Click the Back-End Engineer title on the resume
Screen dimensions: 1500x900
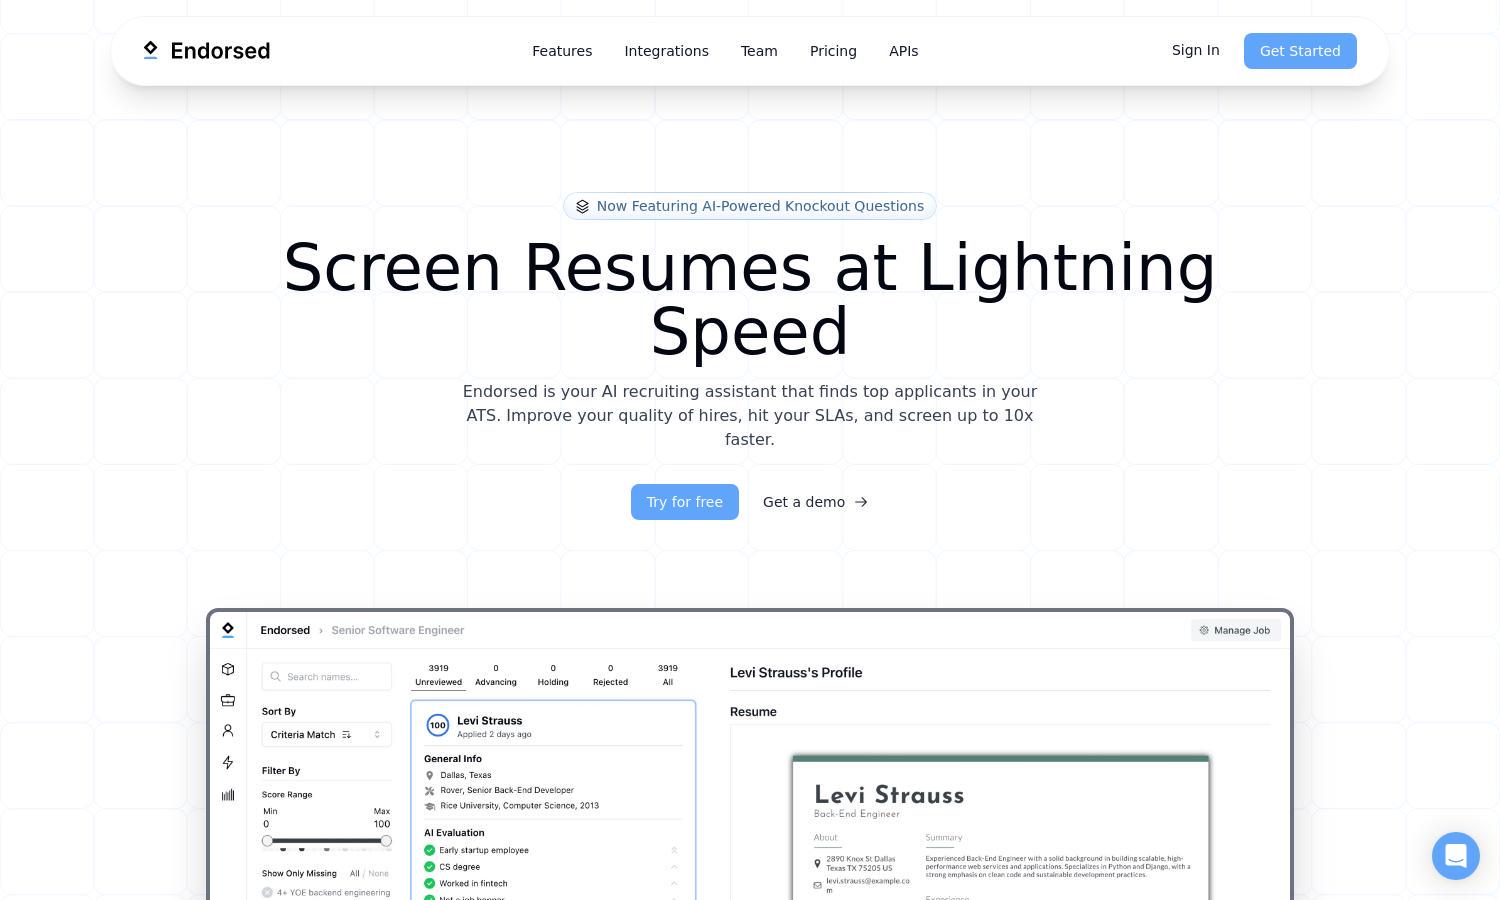857,814
